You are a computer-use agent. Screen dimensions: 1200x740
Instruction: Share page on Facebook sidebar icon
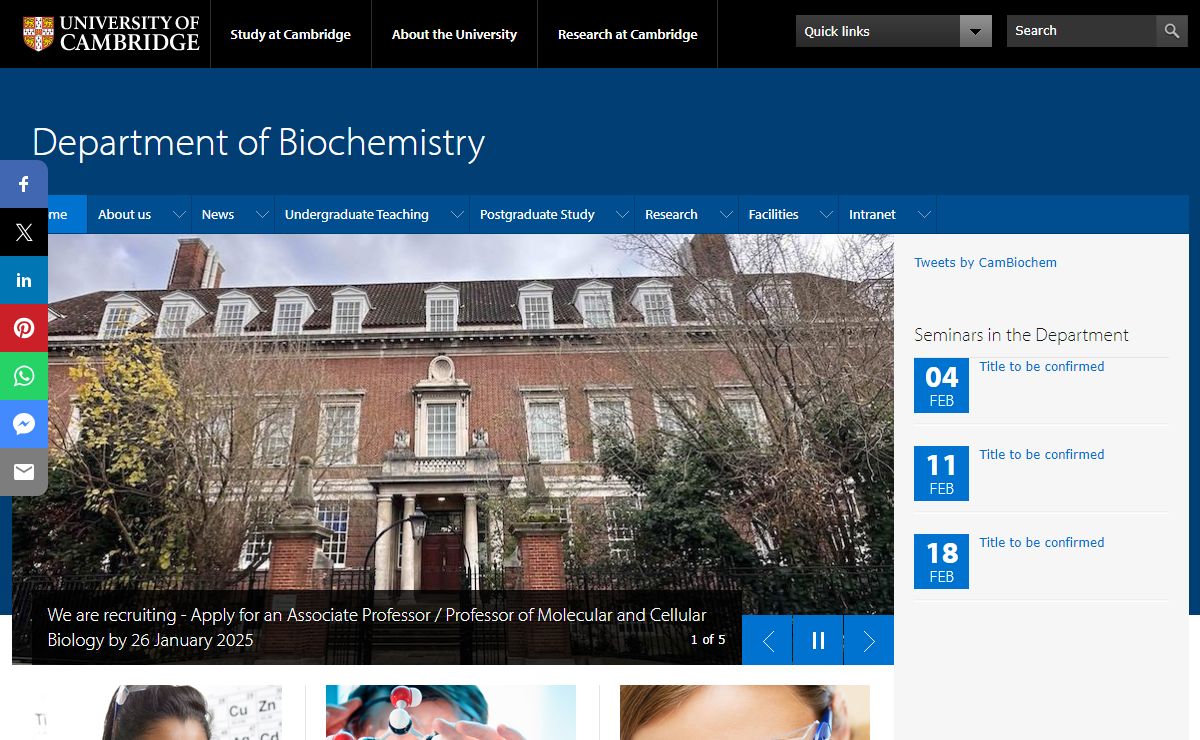24,184
